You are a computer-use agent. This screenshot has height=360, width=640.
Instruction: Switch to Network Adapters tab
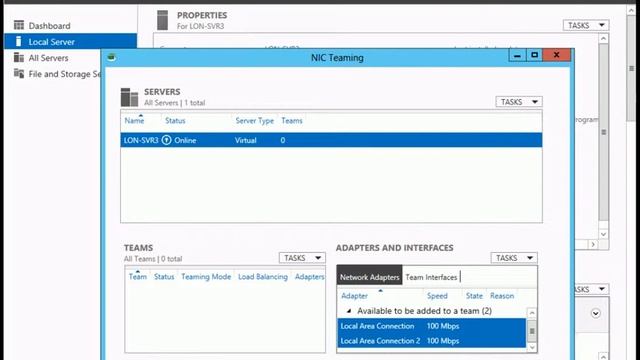click(369, 277)
